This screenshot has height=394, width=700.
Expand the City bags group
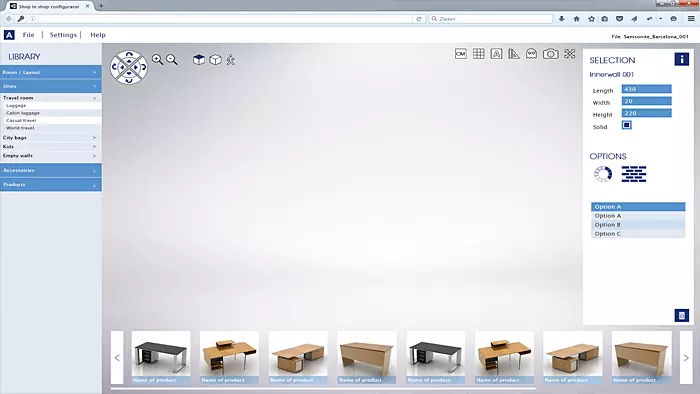pyautogui.click(x=51, y=137)
